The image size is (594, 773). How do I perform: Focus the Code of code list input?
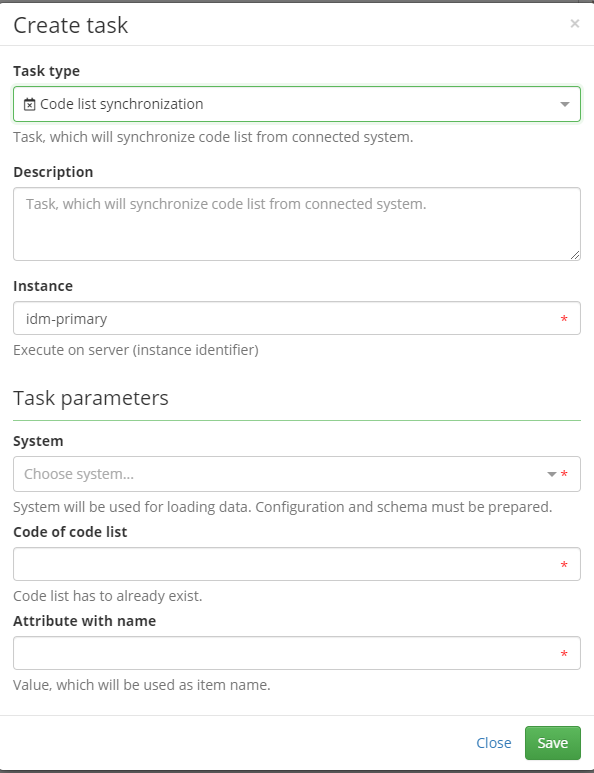click(x=297, y=564)
